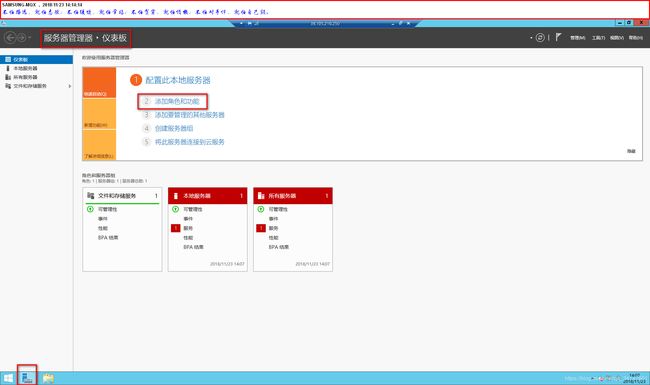This screenshot has width=650, height=385.
Task: Click the server icon in 本地服务器 tile header
Action: click(176, 196)
